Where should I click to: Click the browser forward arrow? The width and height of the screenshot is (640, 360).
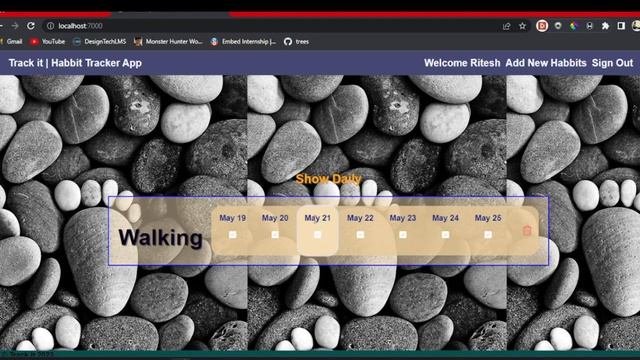click(15, 26)
